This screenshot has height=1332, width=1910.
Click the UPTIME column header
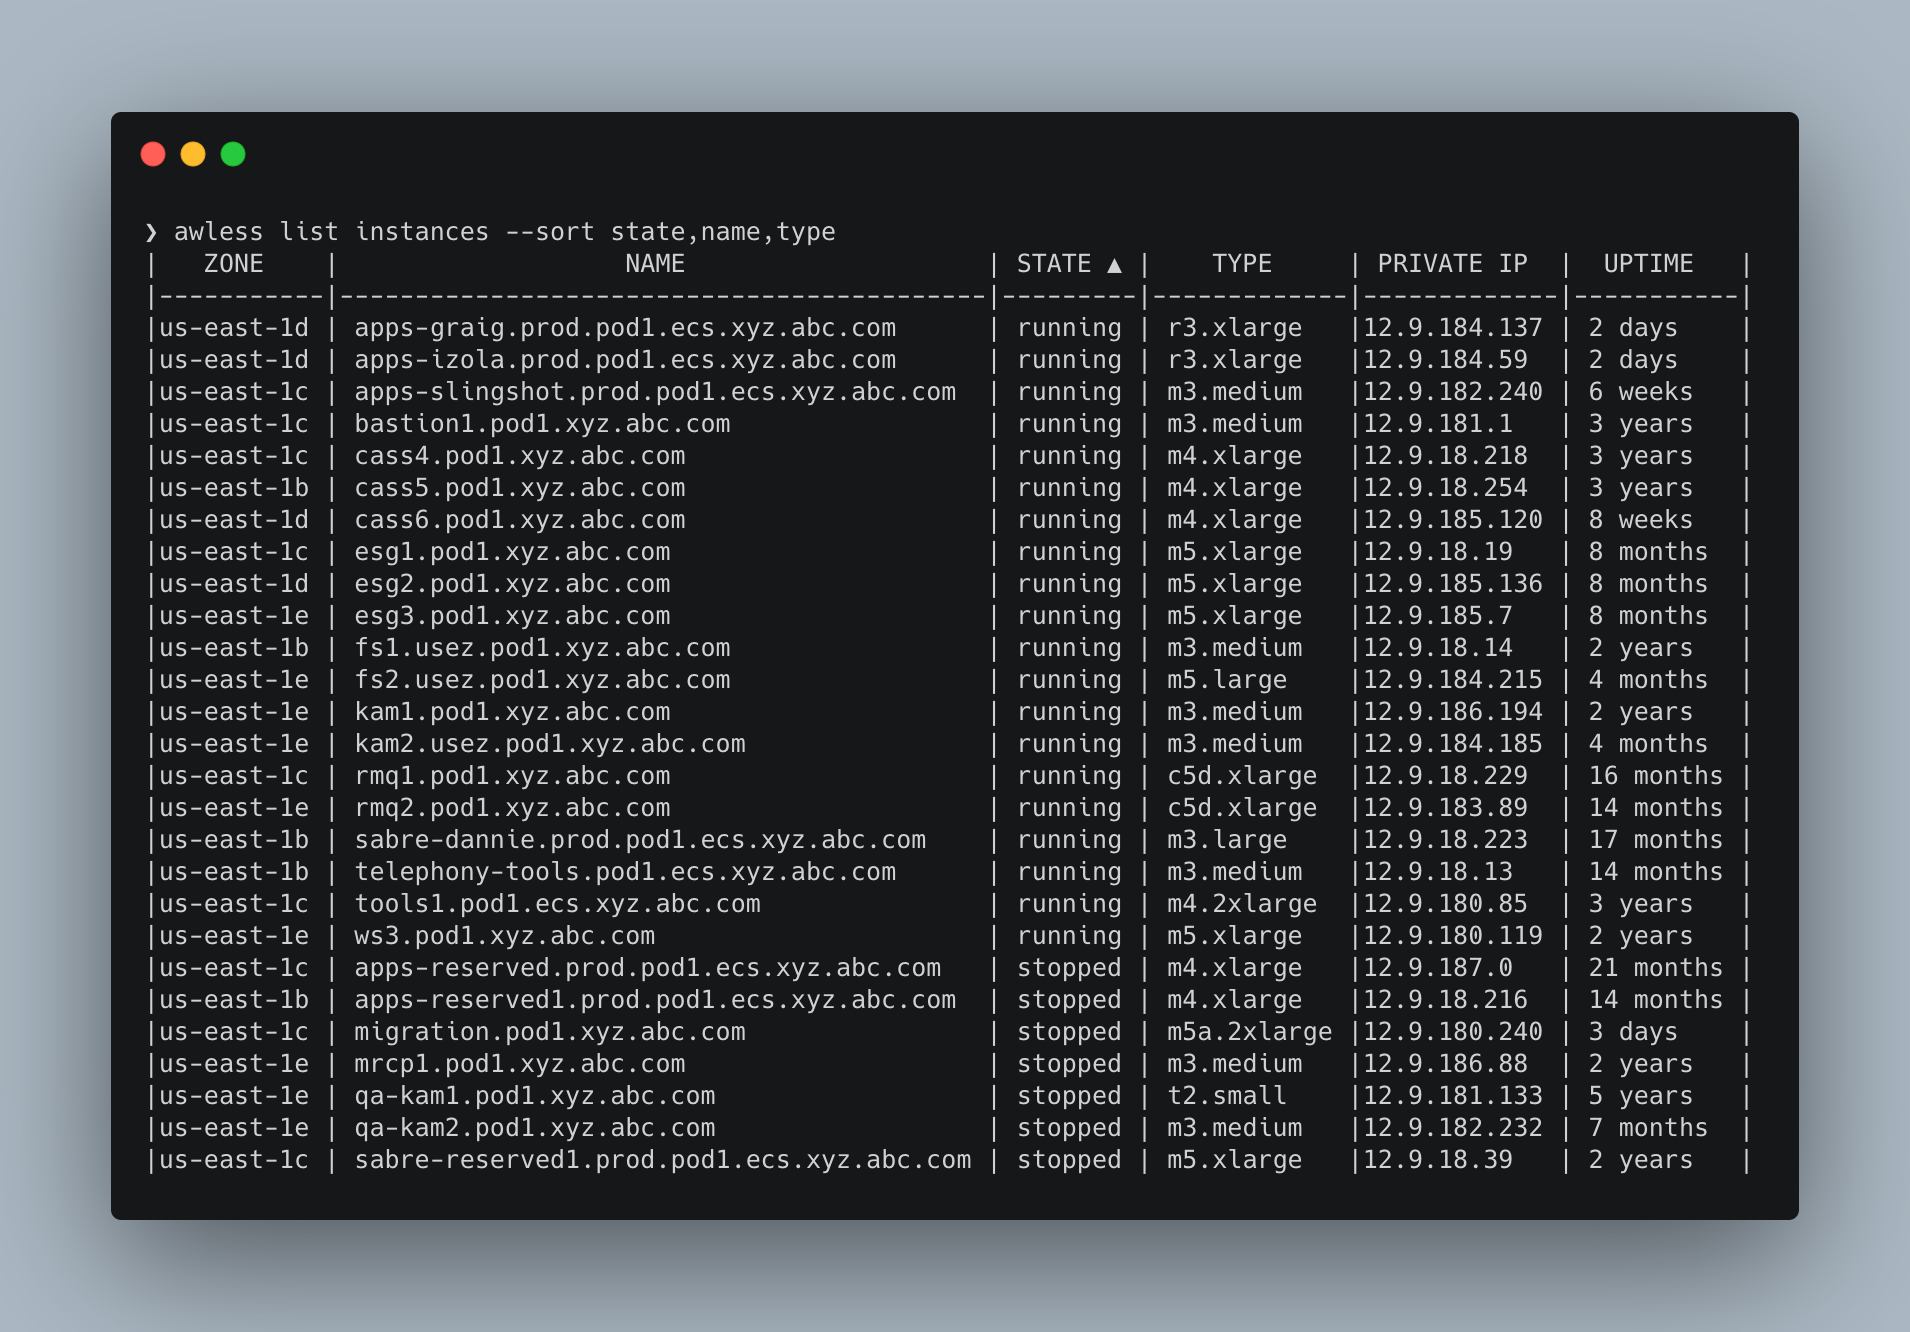coord(1648,264)
